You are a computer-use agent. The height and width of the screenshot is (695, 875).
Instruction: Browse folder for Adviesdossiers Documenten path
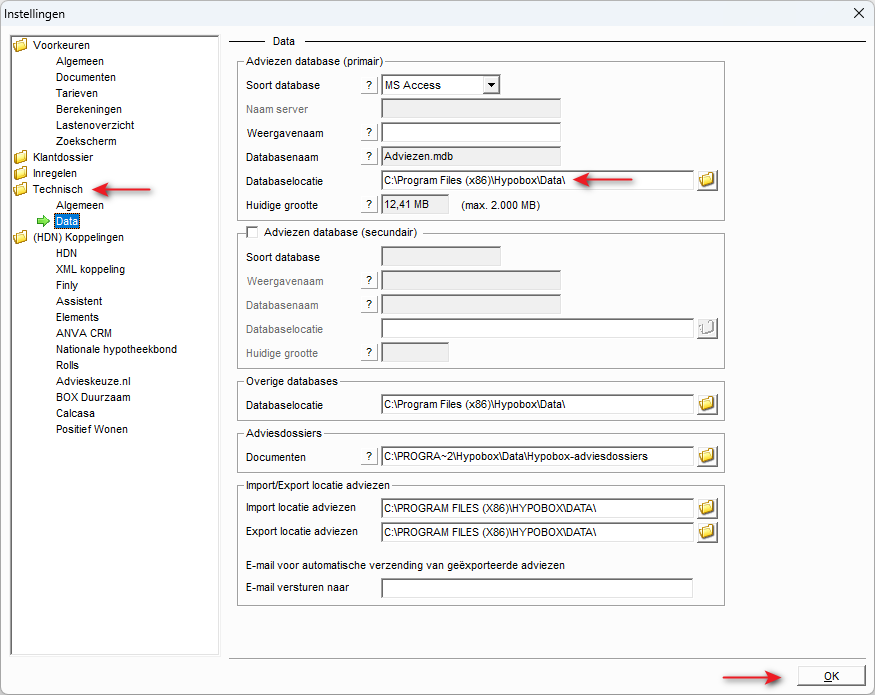tap(707, 456)
